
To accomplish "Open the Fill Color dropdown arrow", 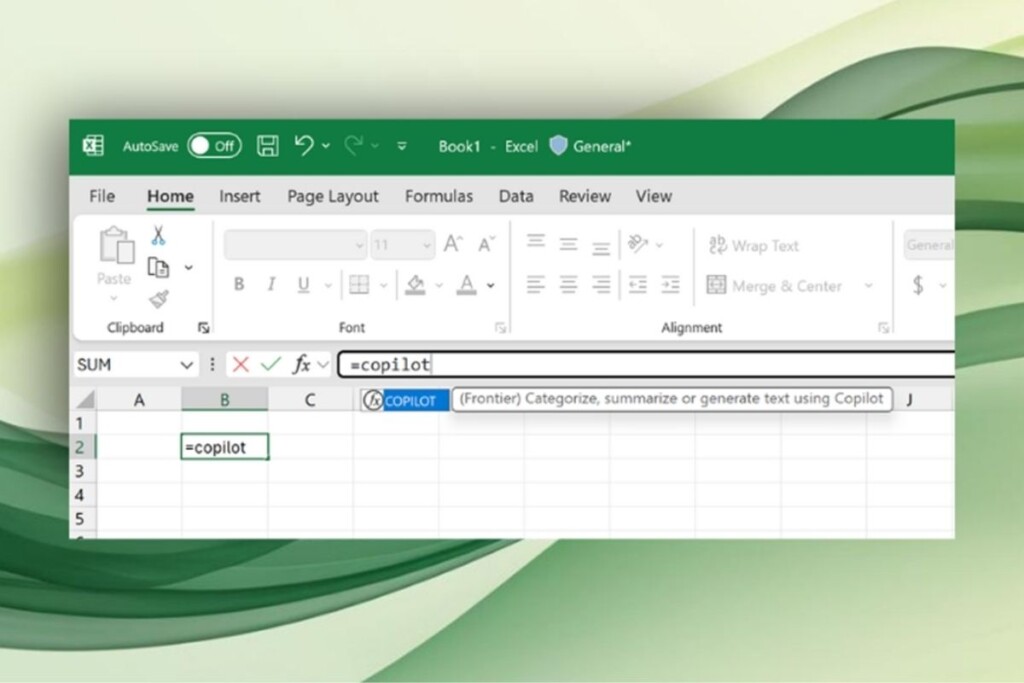I will pyautogui.click(x=439, y=285).
